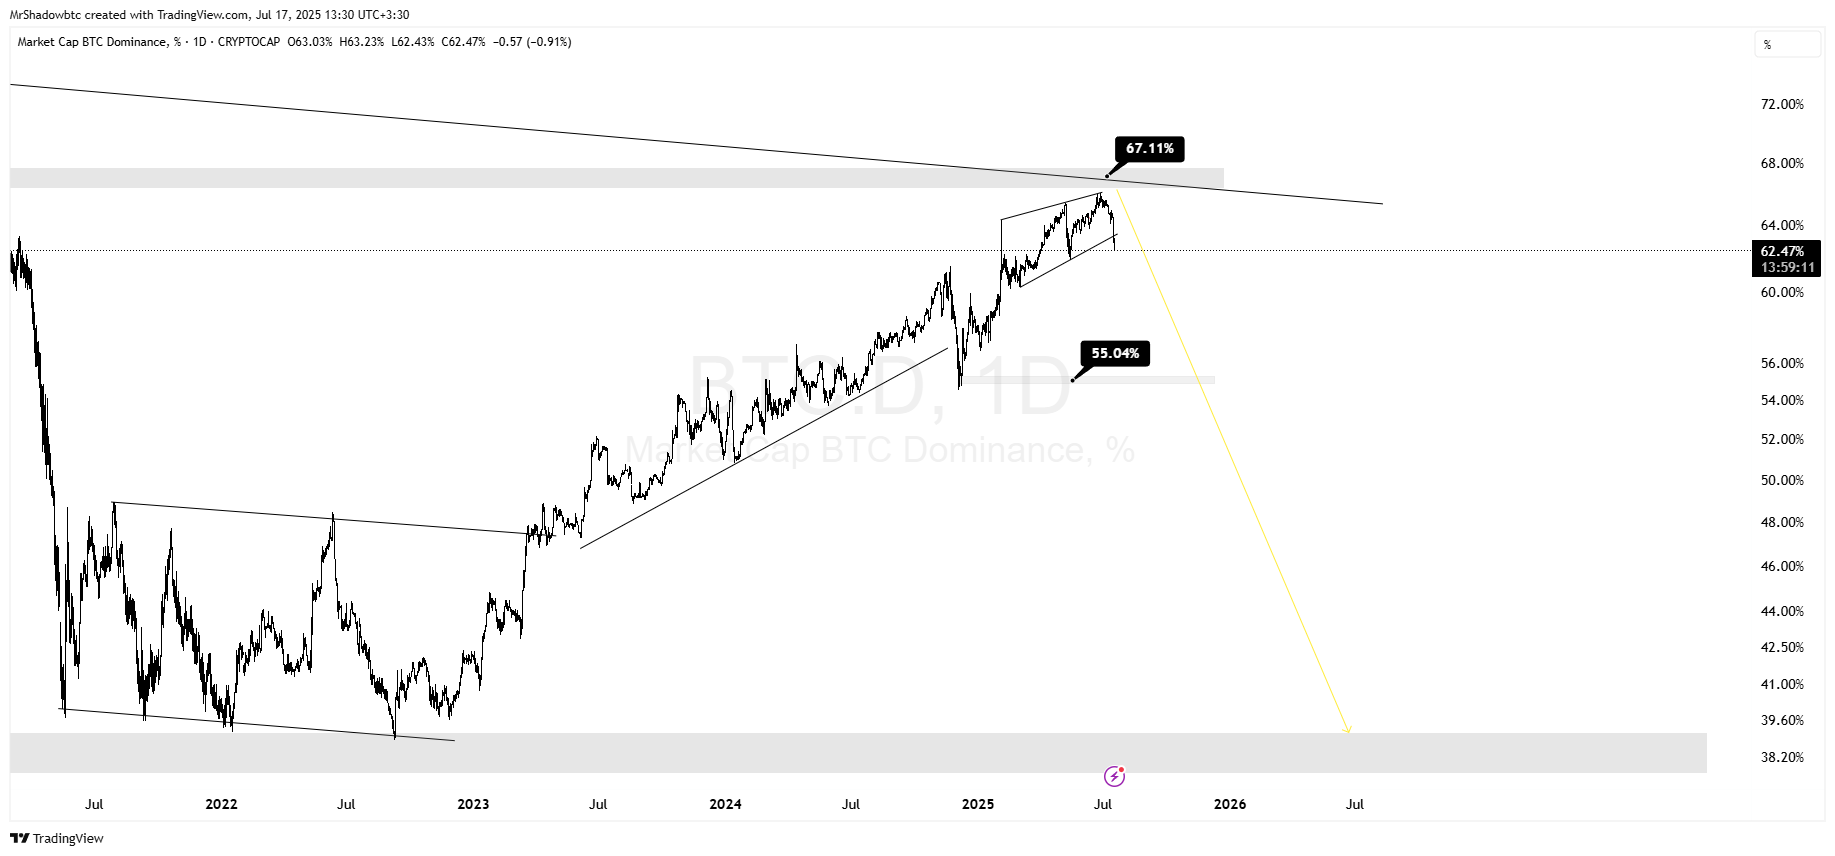Click the 2026 label on time axis
Viewport: 1835px width, 856px height.
coord(1230,804)
